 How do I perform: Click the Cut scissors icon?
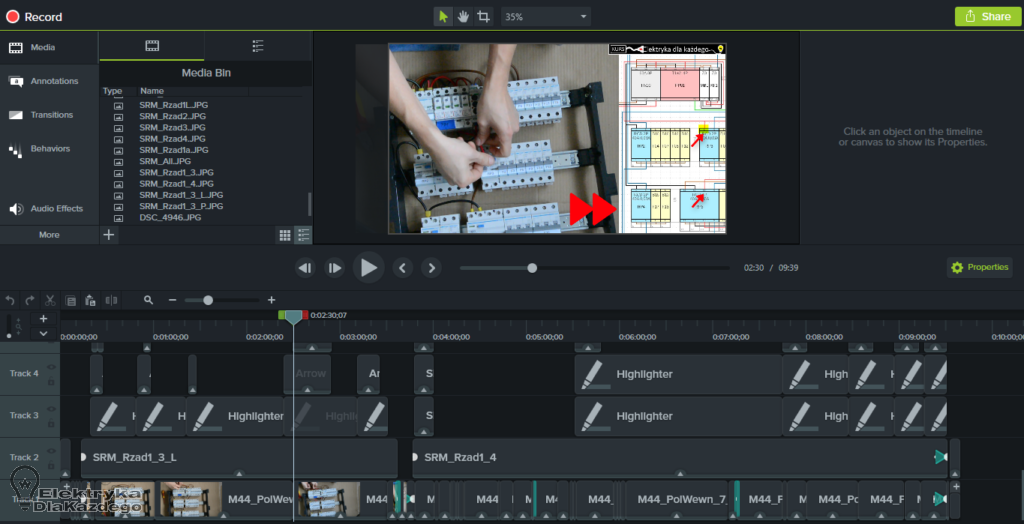tap(50, 300)
